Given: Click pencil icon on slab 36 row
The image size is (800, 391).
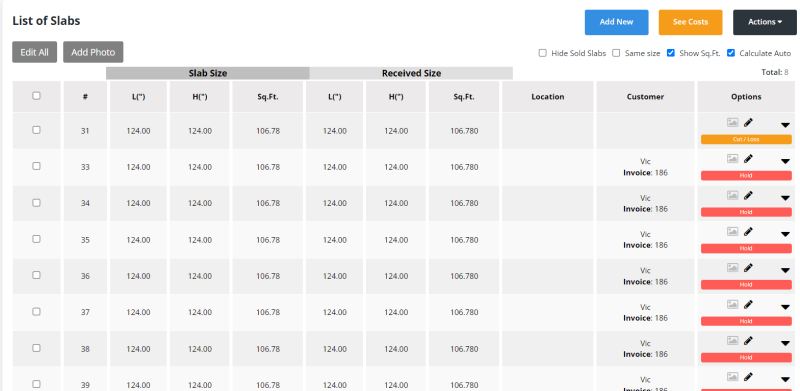Looking at the screenshot, I should 748,268.
